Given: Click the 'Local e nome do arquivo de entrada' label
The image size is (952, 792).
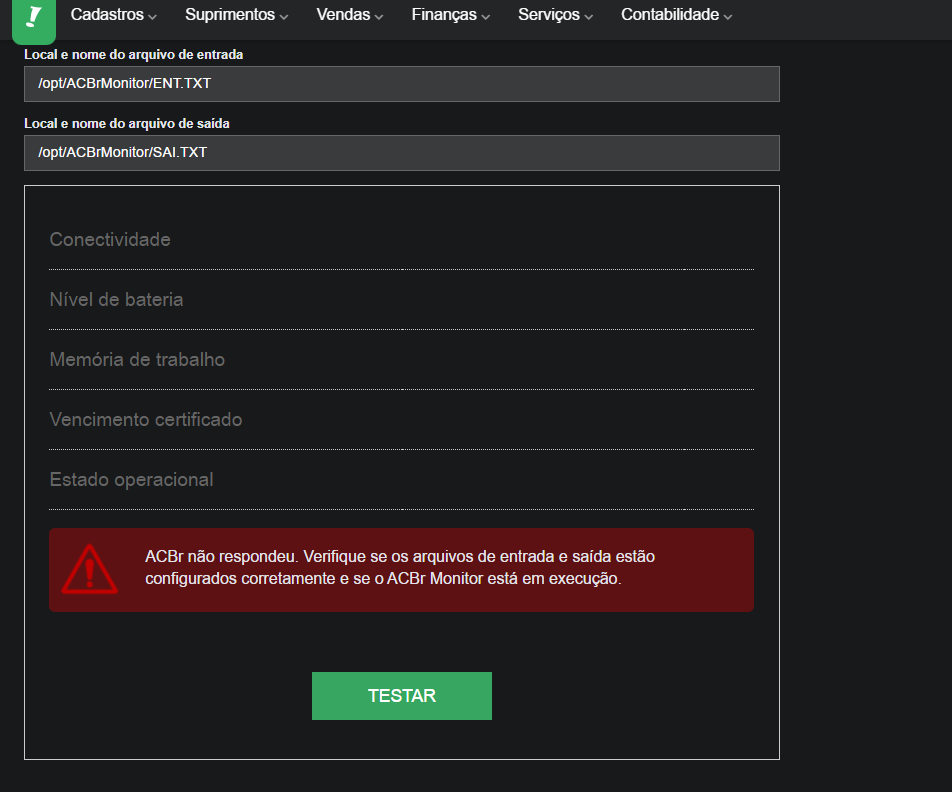Looking at the screenshot, I should [134, 55].
